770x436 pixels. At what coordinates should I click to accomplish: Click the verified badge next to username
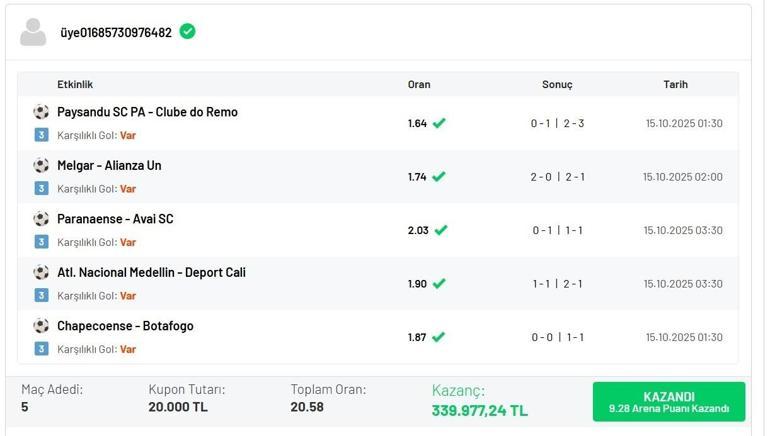click(187, 31)
